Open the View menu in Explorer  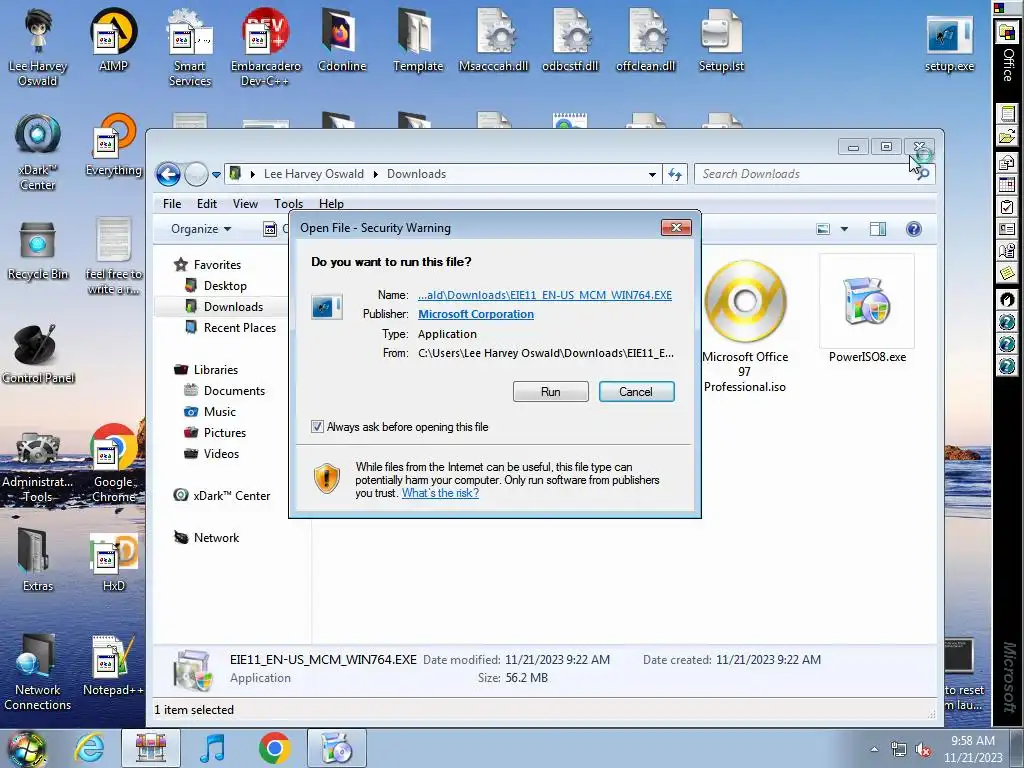246,204
